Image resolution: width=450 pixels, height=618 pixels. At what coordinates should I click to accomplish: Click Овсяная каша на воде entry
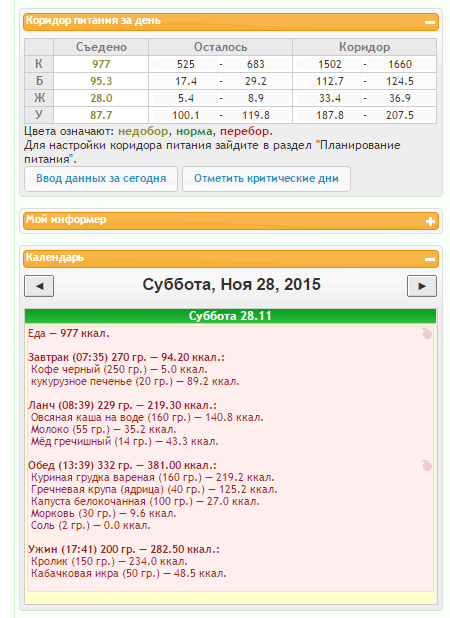pyautogui.click(x=147, y=417)
